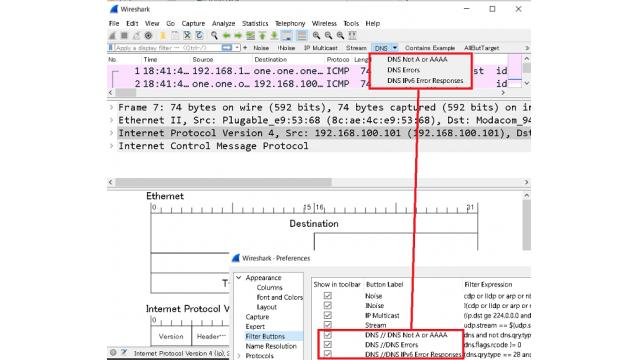Apply the !Noise filter button
The width and height of the screenshot is (640, 360).
[286, 48]
